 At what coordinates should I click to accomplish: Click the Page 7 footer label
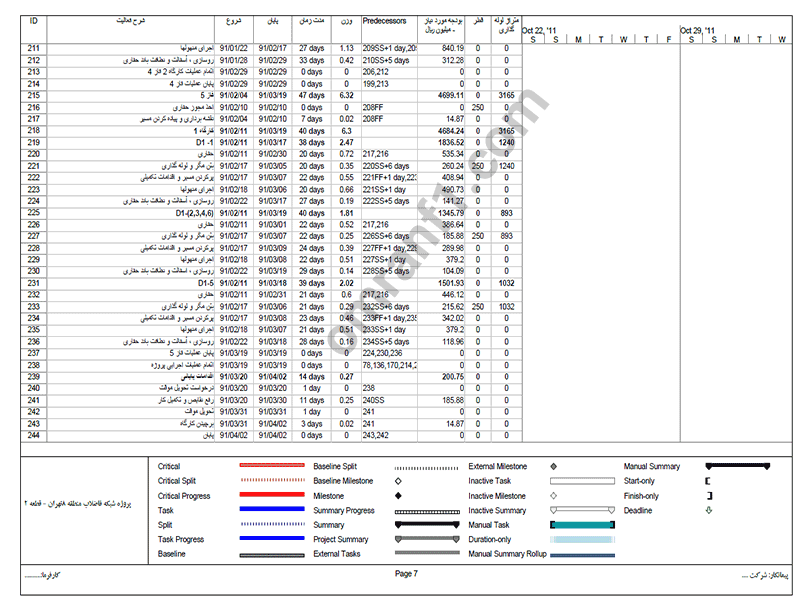(x=406, y=574)
